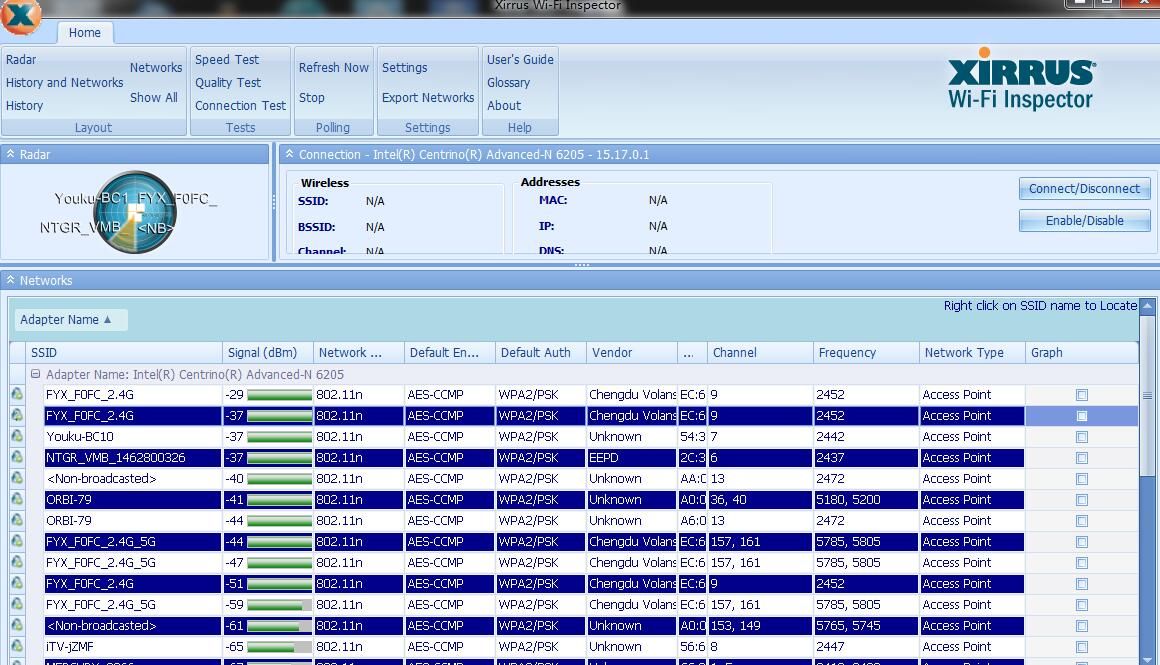Screen dimensions: 1160x665
Task: Select History and Networks layout
Action: pyautogui.click(x=64, y=83)
